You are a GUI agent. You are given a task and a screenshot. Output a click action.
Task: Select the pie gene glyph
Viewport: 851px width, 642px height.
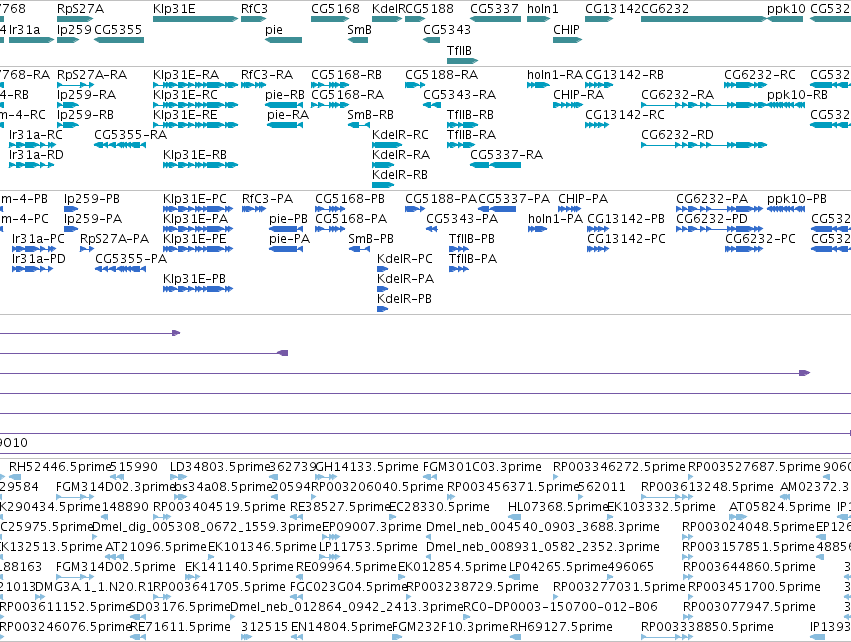(x=283, y=40)
